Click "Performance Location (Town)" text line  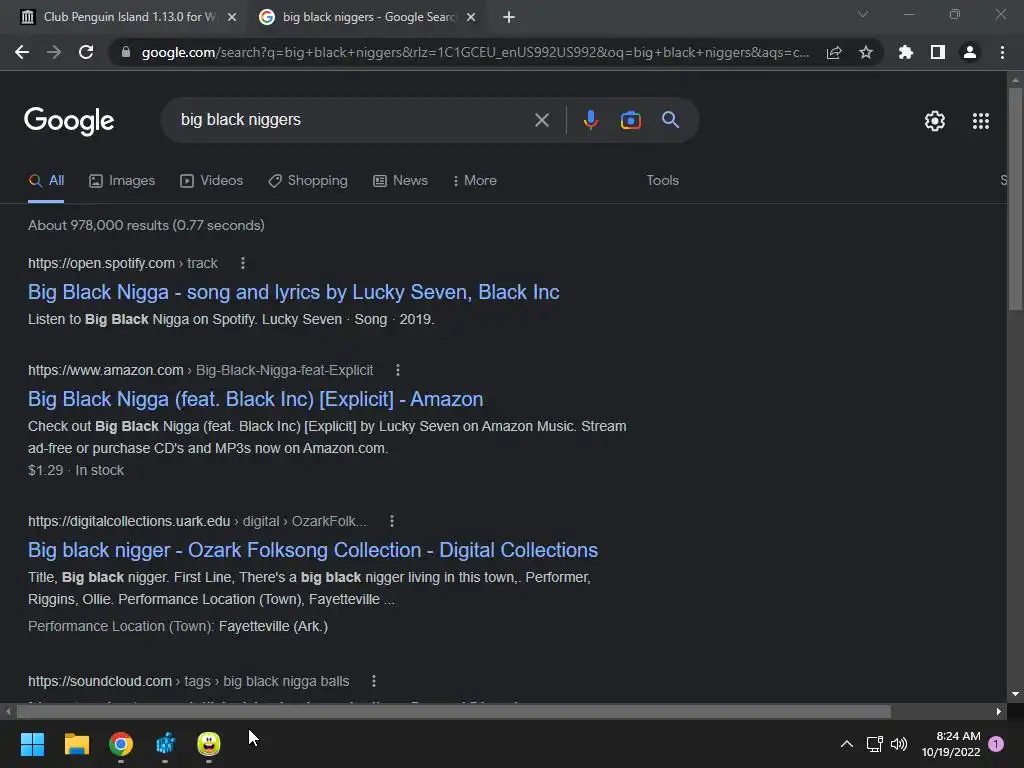[178, 626]
